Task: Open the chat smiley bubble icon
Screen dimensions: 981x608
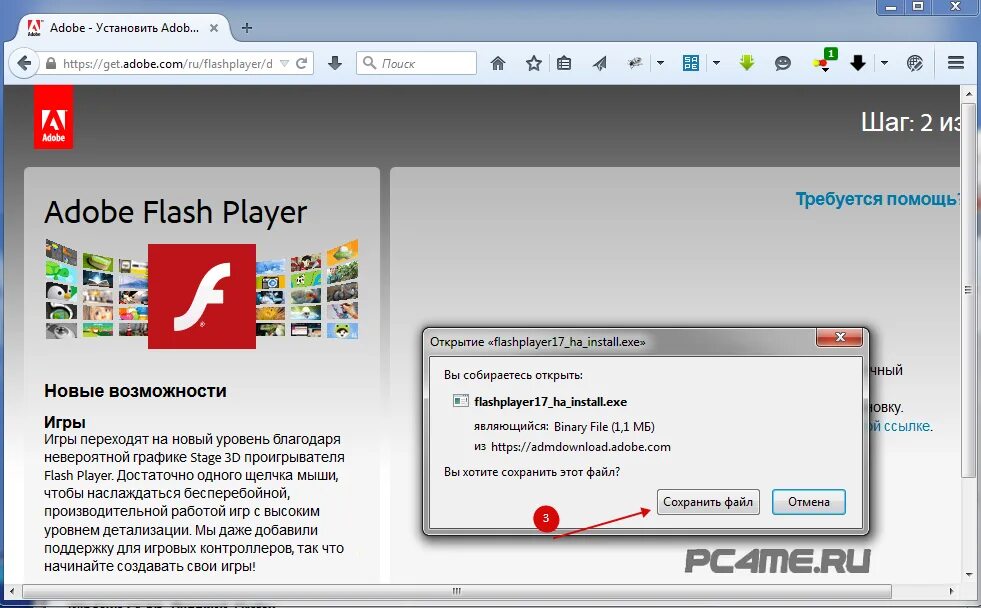Action: [783, 63]
